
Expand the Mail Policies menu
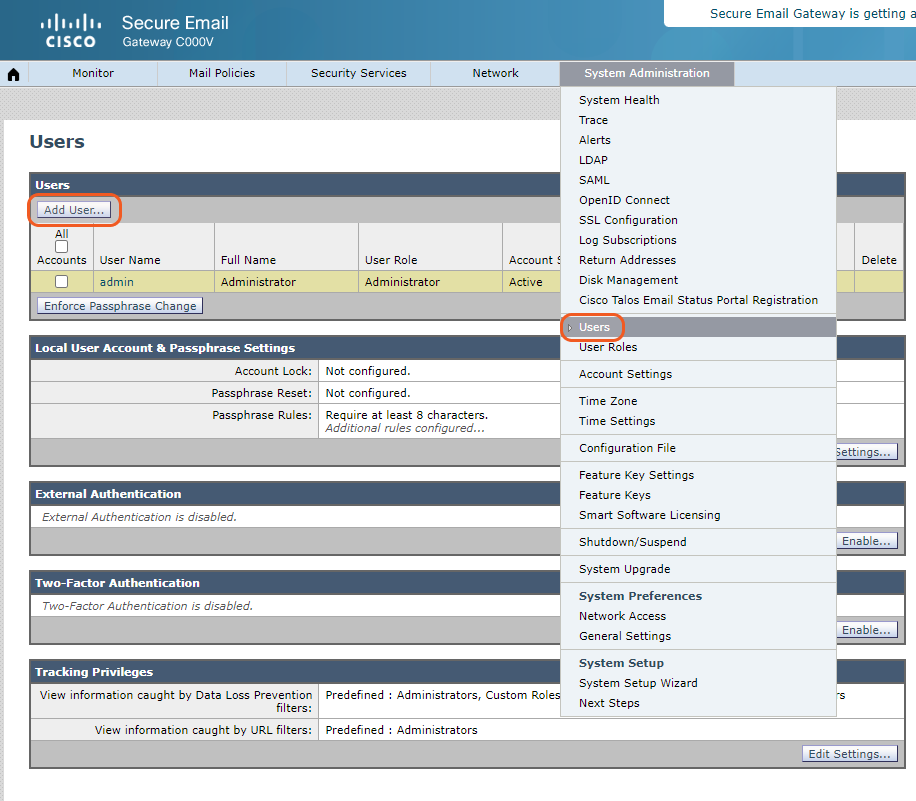click(x=221, y=73)
